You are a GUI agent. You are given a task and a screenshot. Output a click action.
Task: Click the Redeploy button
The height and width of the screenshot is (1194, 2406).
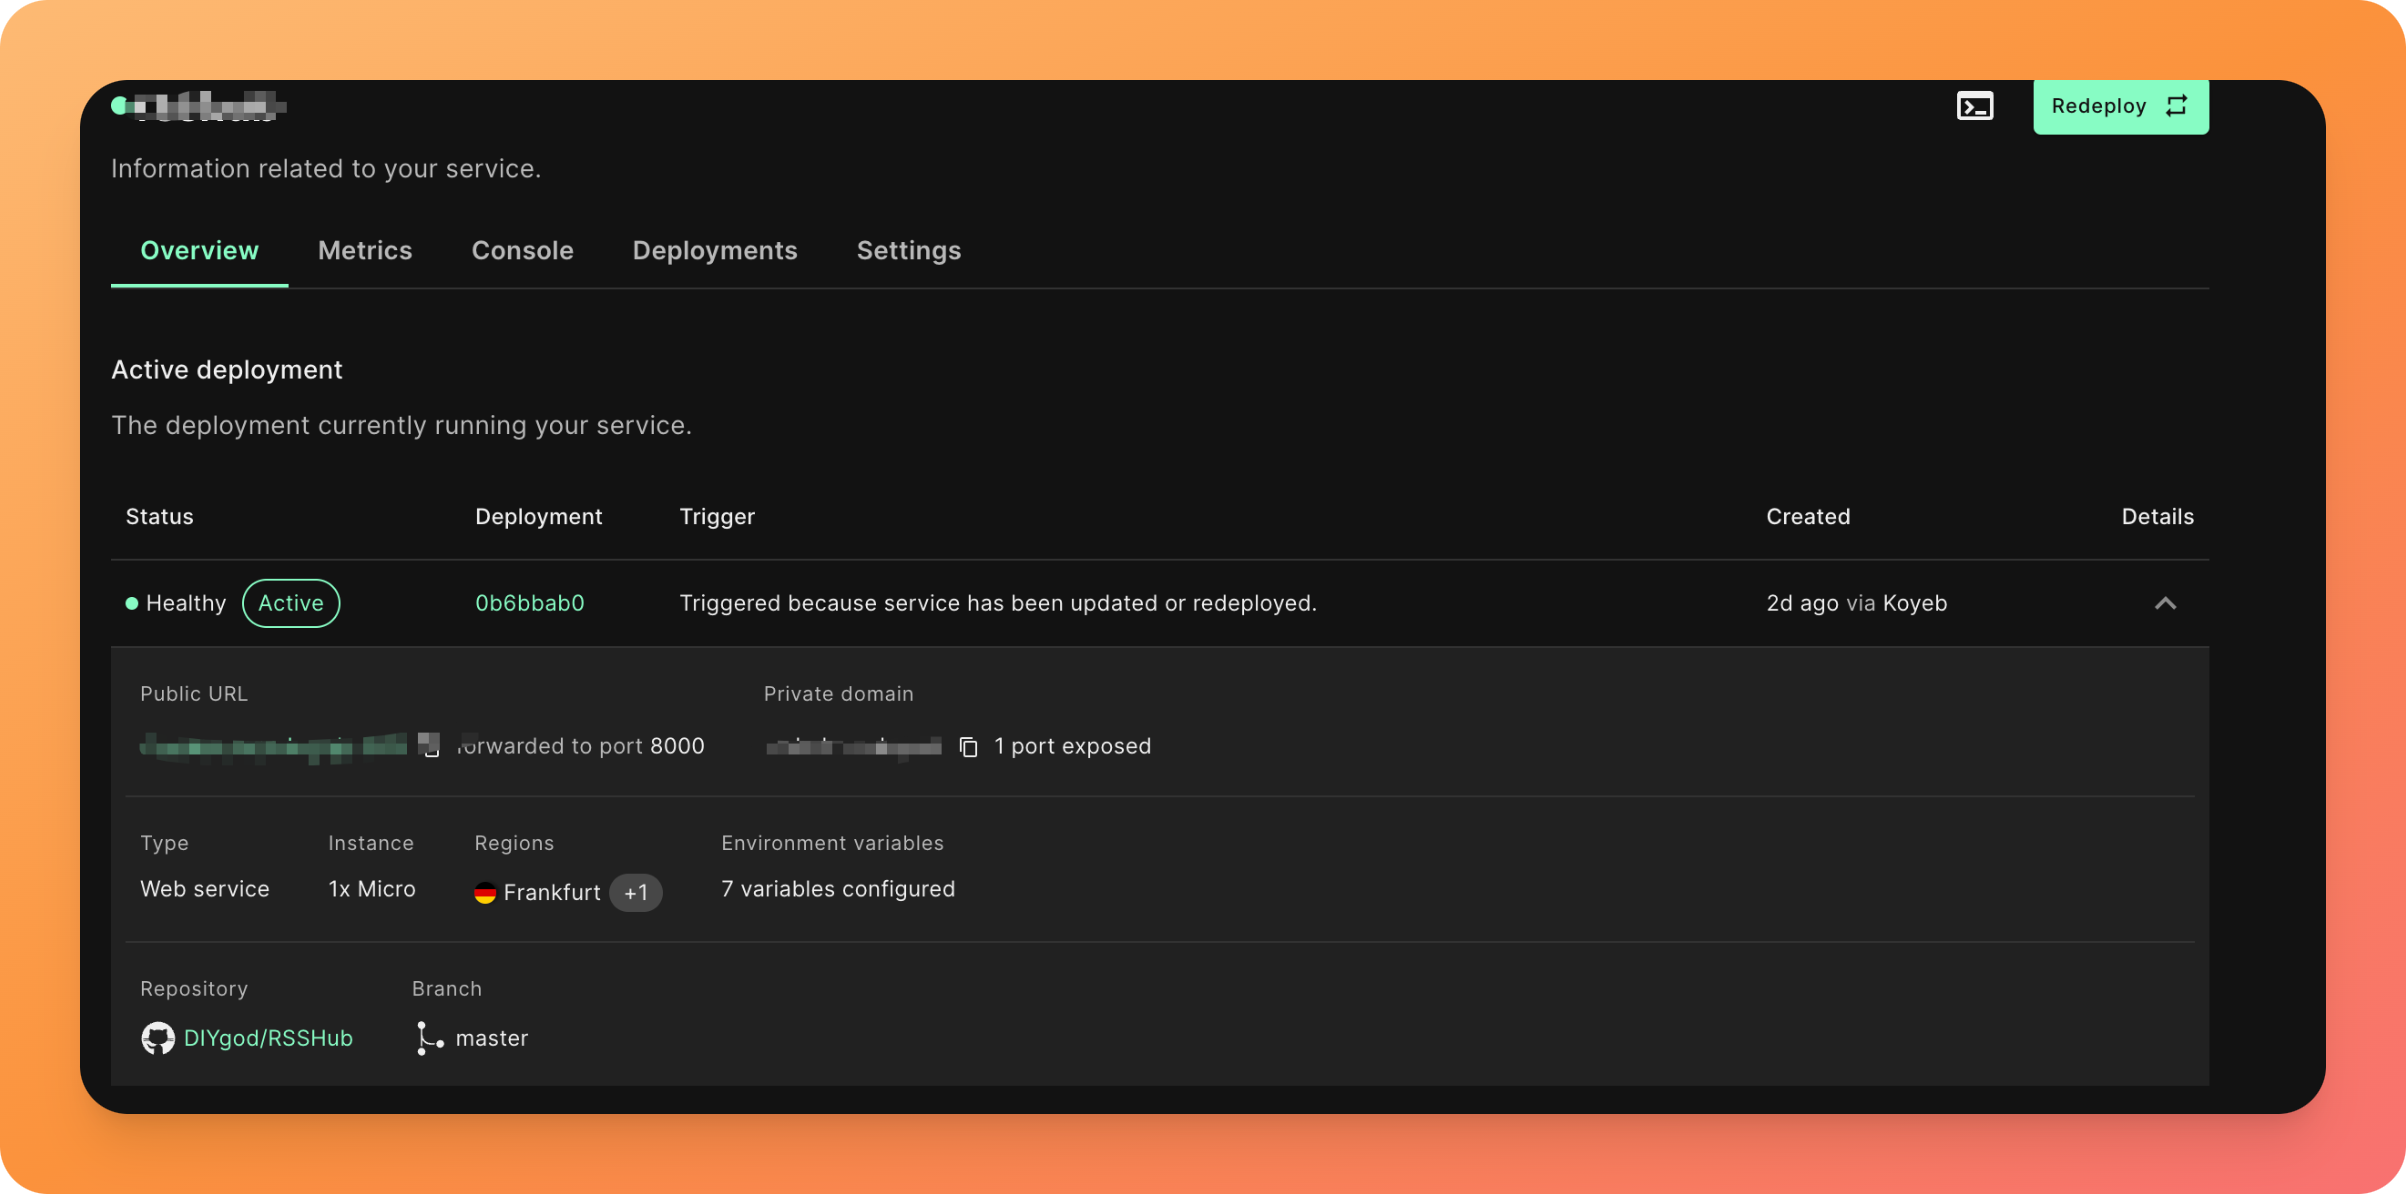click(x=2120, y=106)
